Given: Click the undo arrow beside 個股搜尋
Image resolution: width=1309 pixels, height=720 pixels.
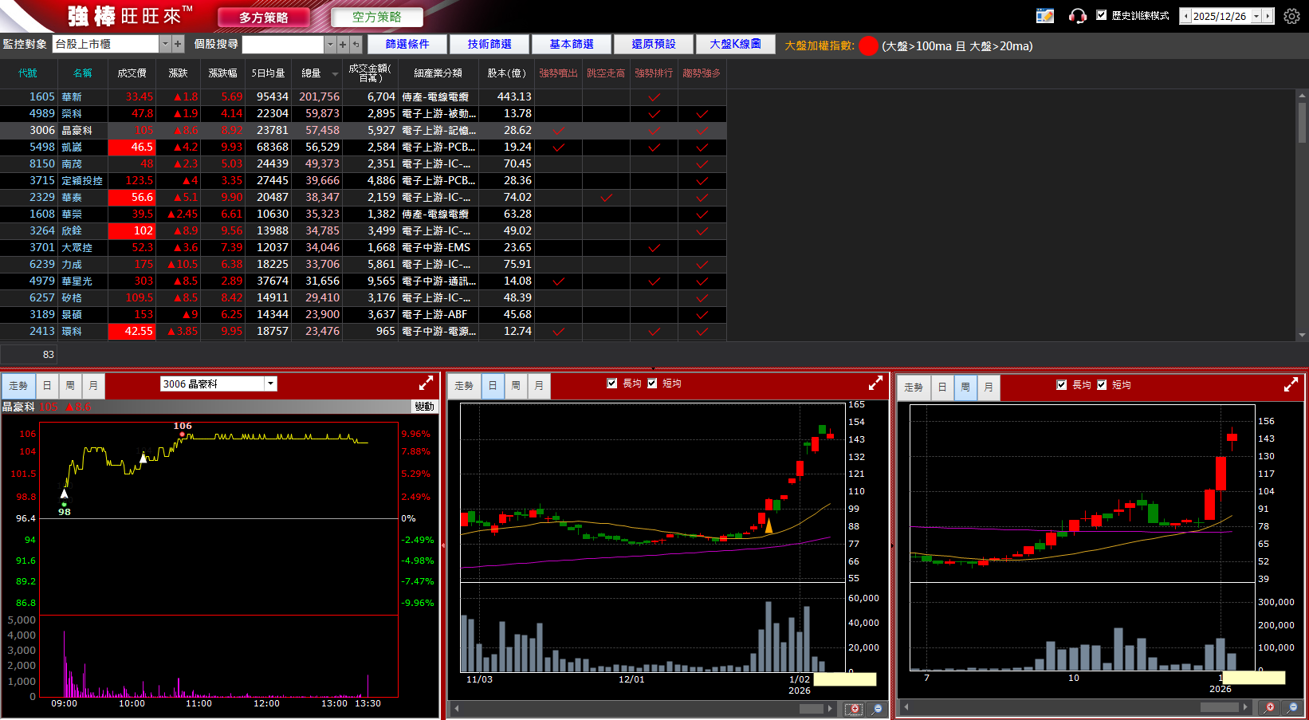Looking at the screenshot, I should click(355, 44).
